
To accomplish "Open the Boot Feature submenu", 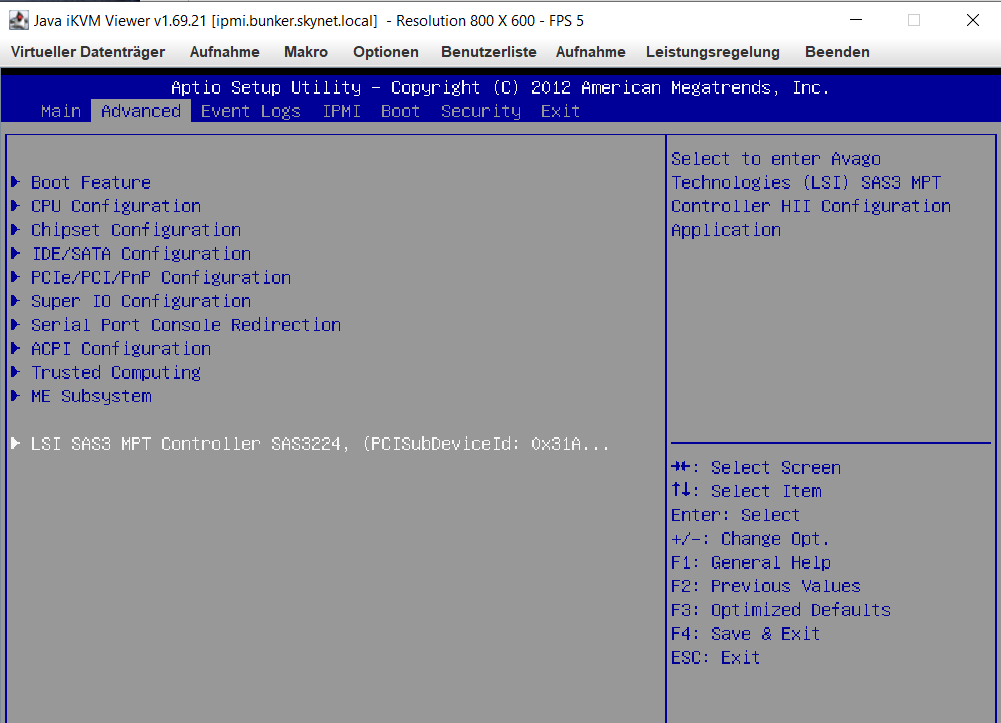I will click(x=91, y=183).
